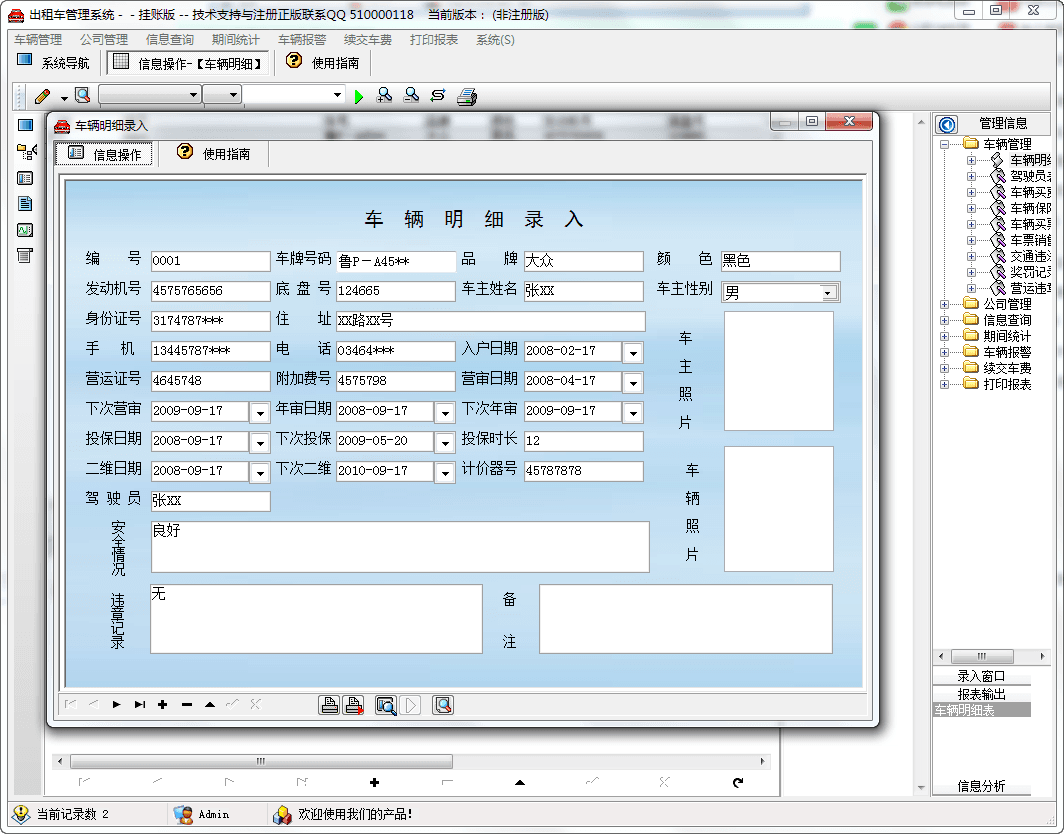Click the minus delete-record button in dialog navigator
The height and width of the screenshot is (834, 1064).
(186, 705)
